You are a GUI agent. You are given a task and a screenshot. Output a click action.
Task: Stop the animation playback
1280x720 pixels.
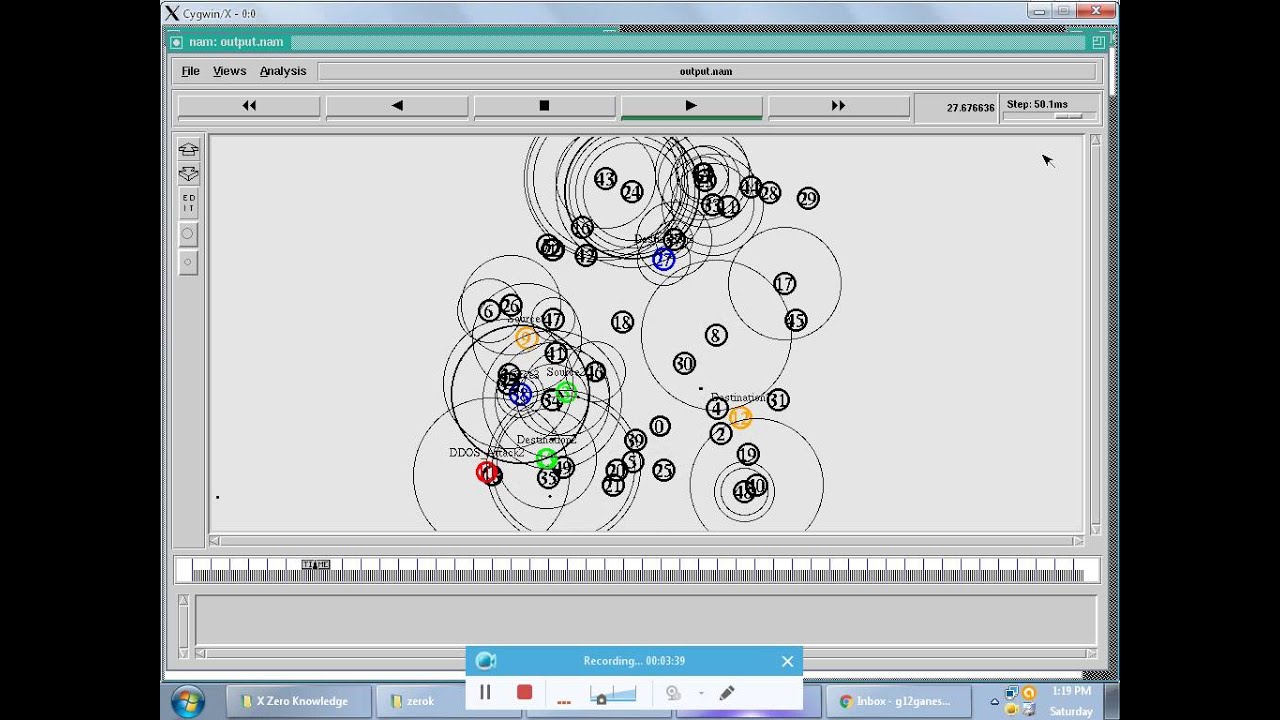pos(544,106)
